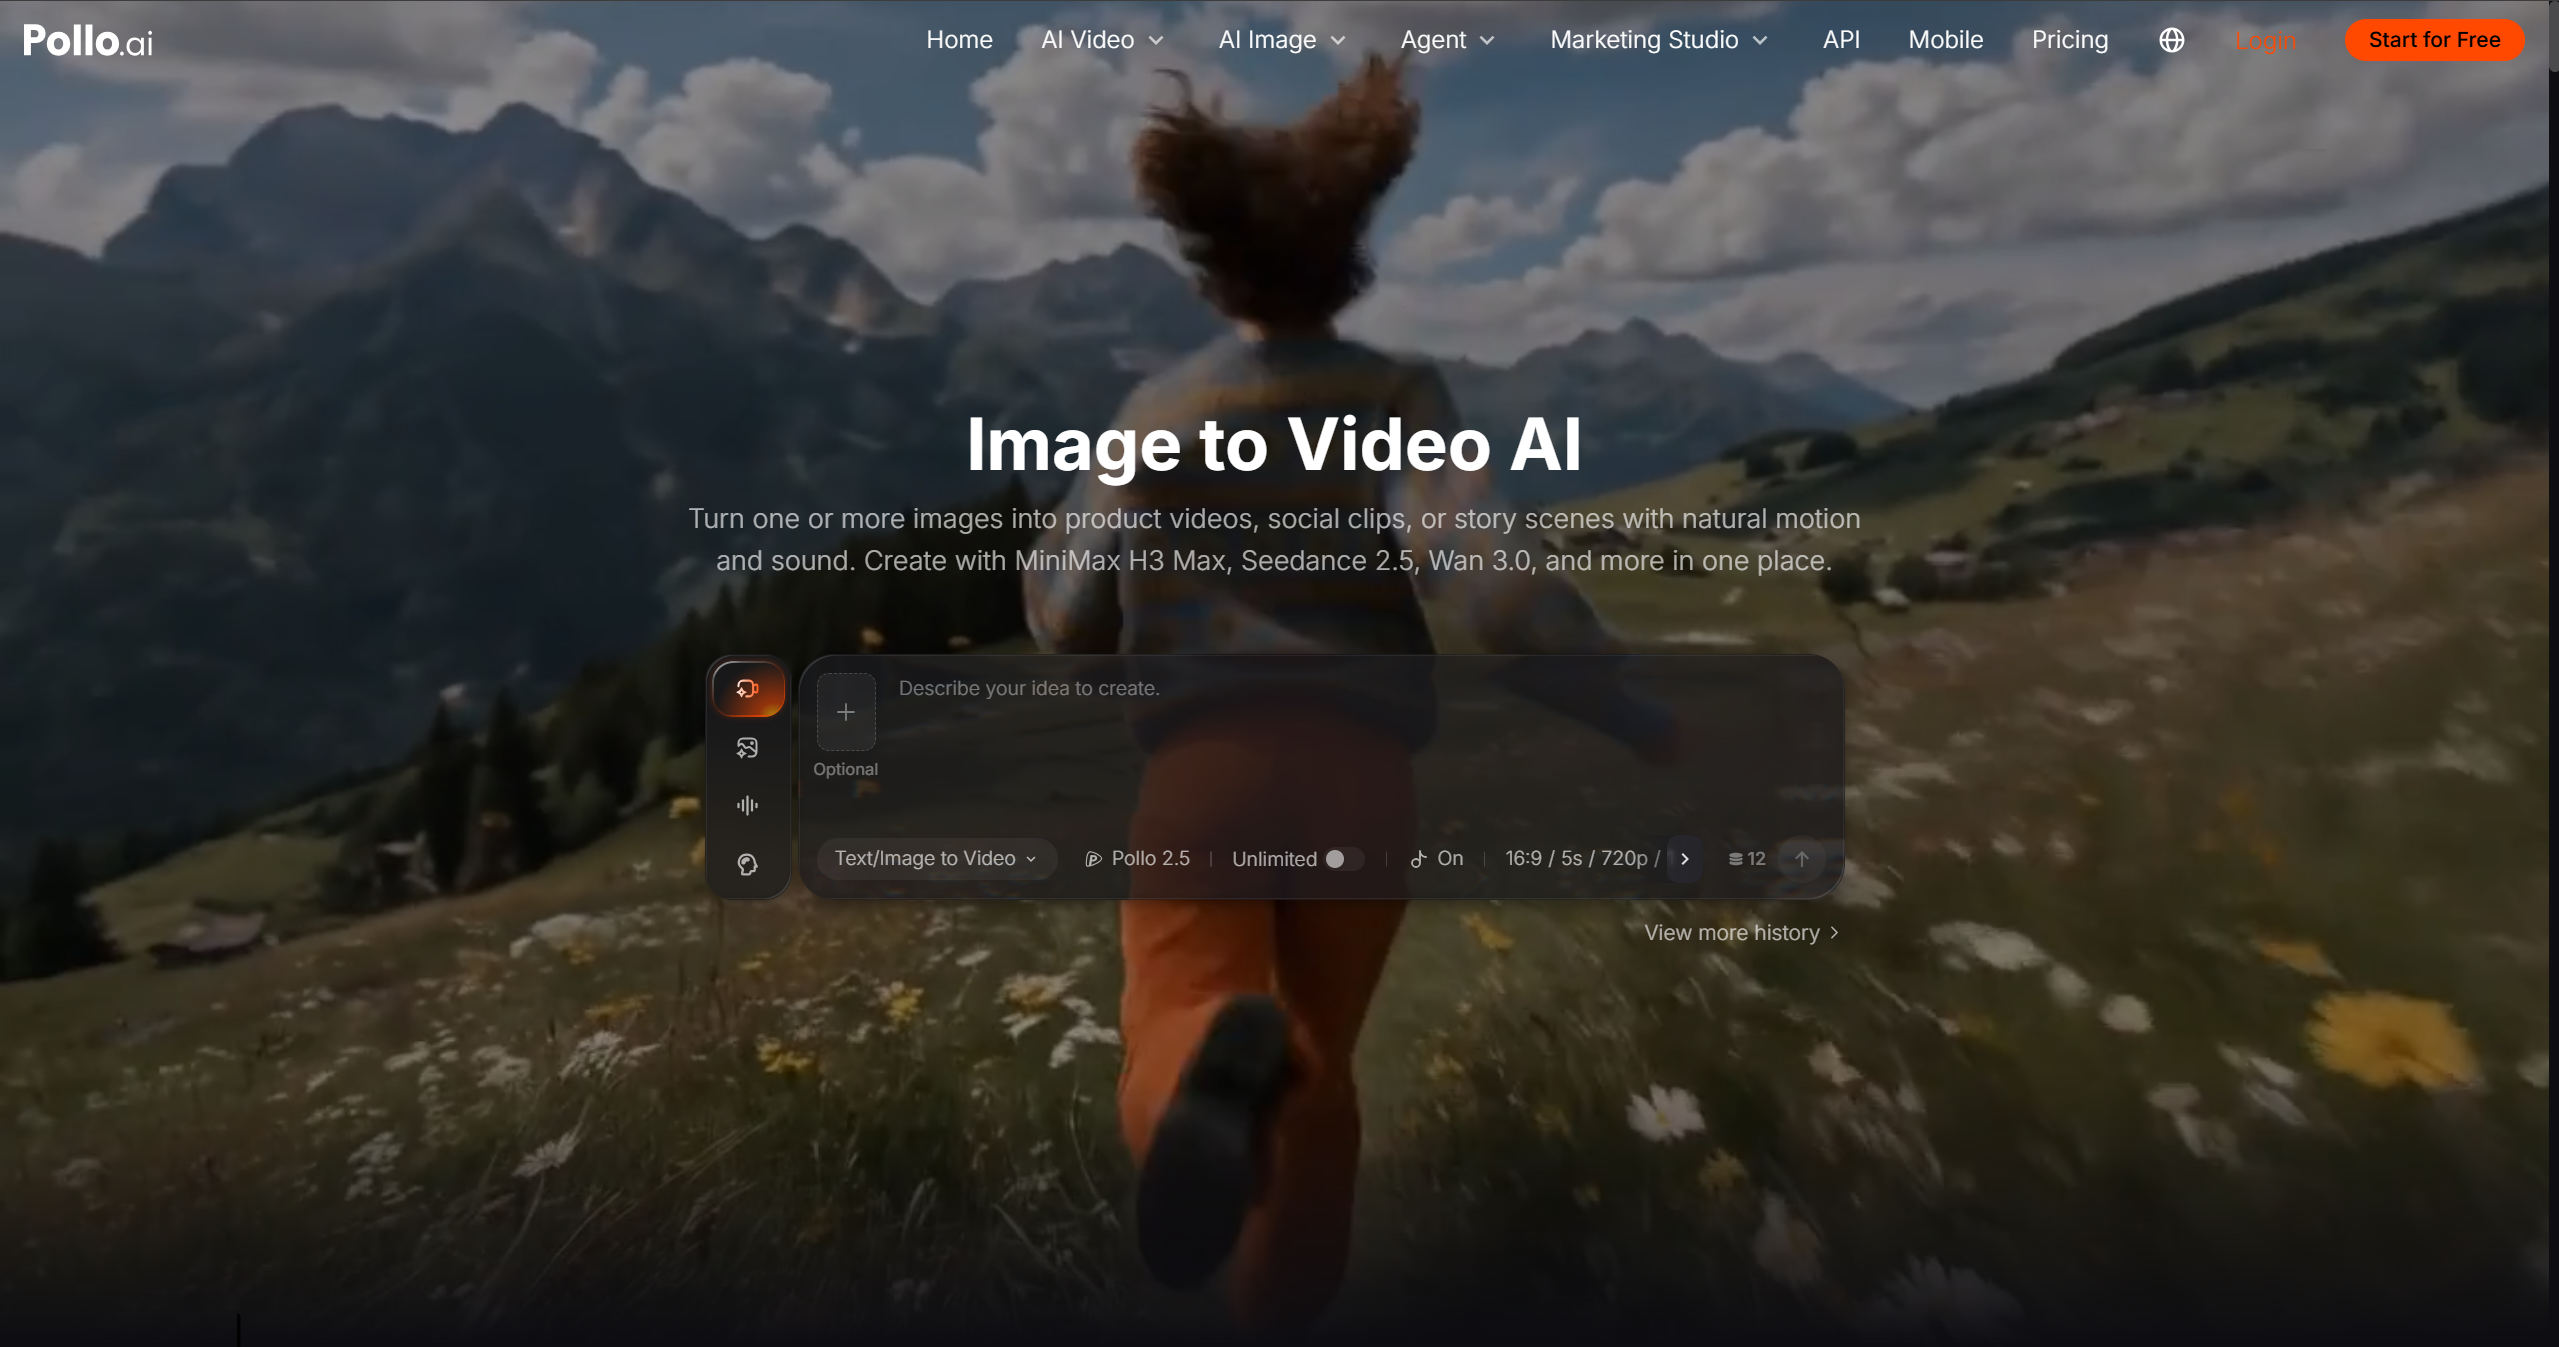
Task: Open the Pricing nav item
Action: [2069, 40]
